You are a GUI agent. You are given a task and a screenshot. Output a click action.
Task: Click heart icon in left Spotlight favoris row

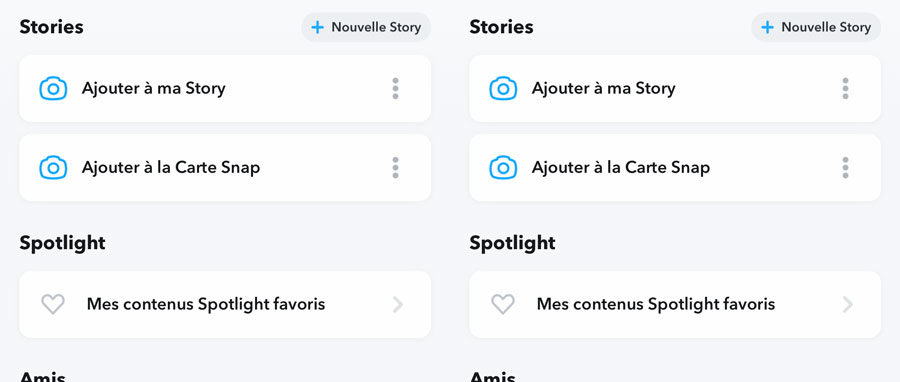pyautogui.click(x=53, y=304)
